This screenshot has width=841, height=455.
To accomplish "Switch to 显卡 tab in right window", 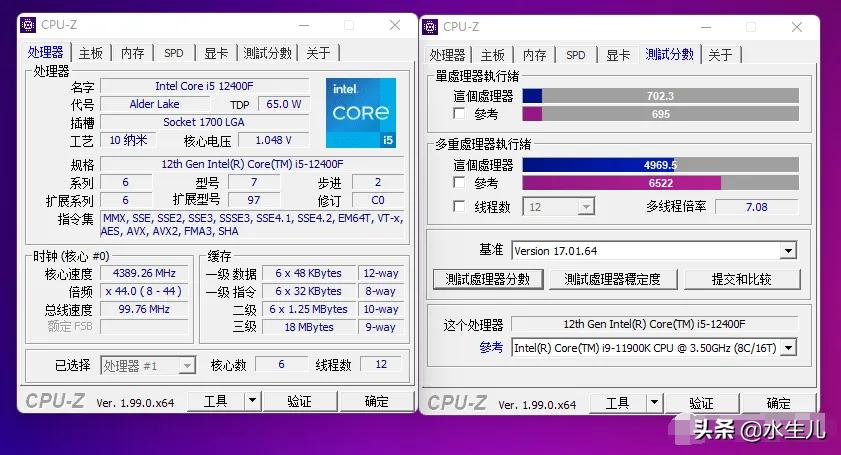I will coord(618,55).
